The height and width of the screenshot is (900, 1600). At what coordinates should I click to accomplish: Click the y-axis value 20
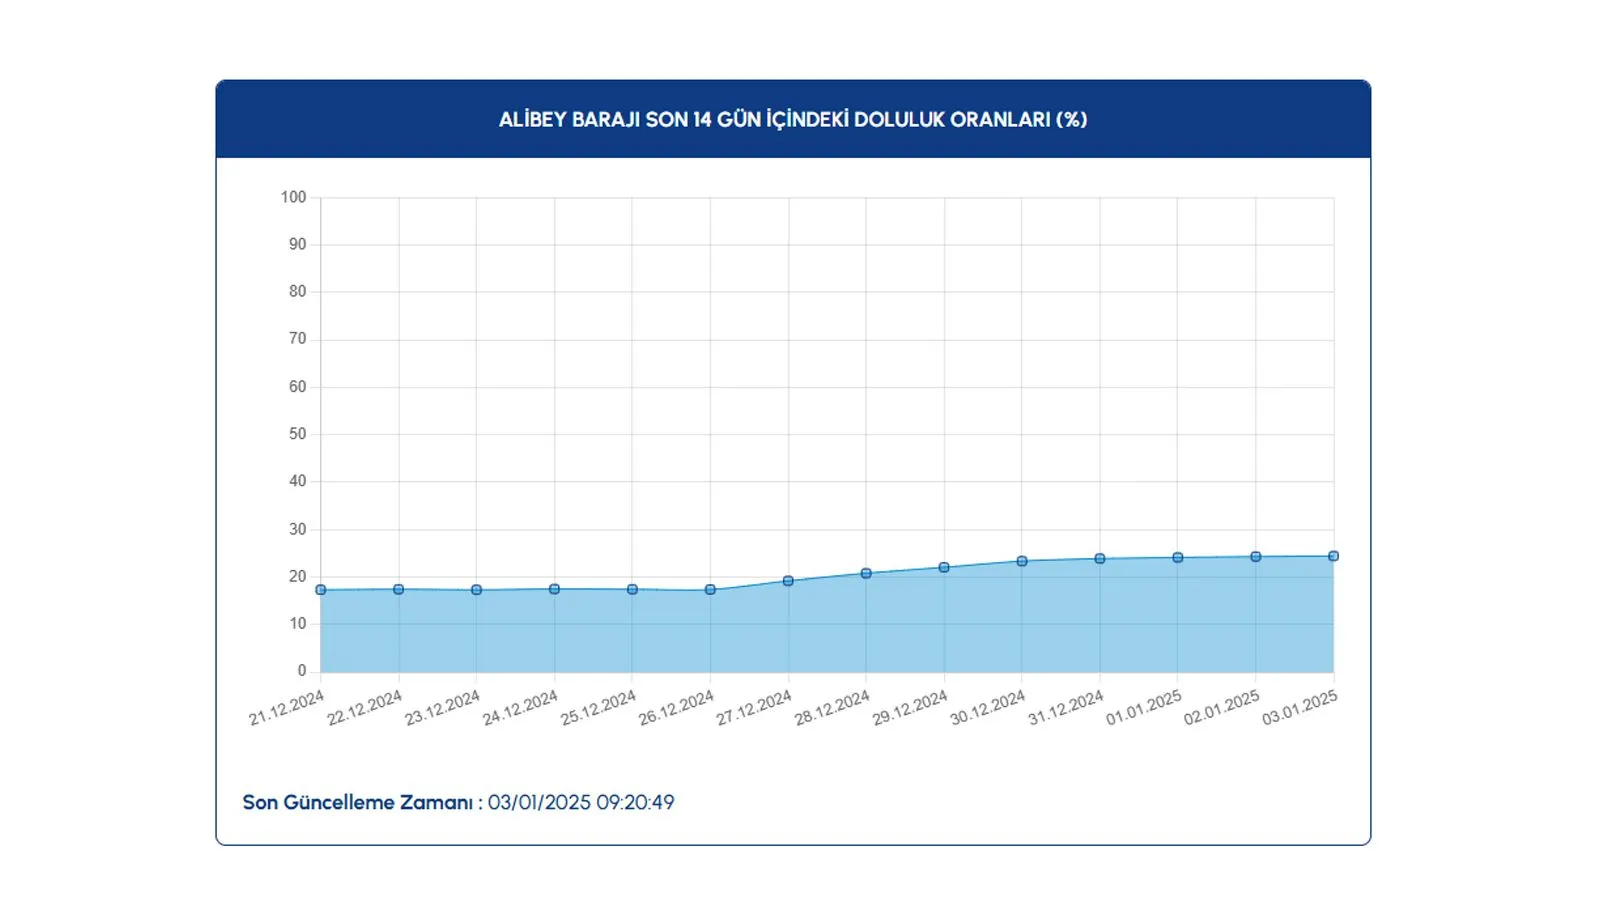[x=298, y=576]
